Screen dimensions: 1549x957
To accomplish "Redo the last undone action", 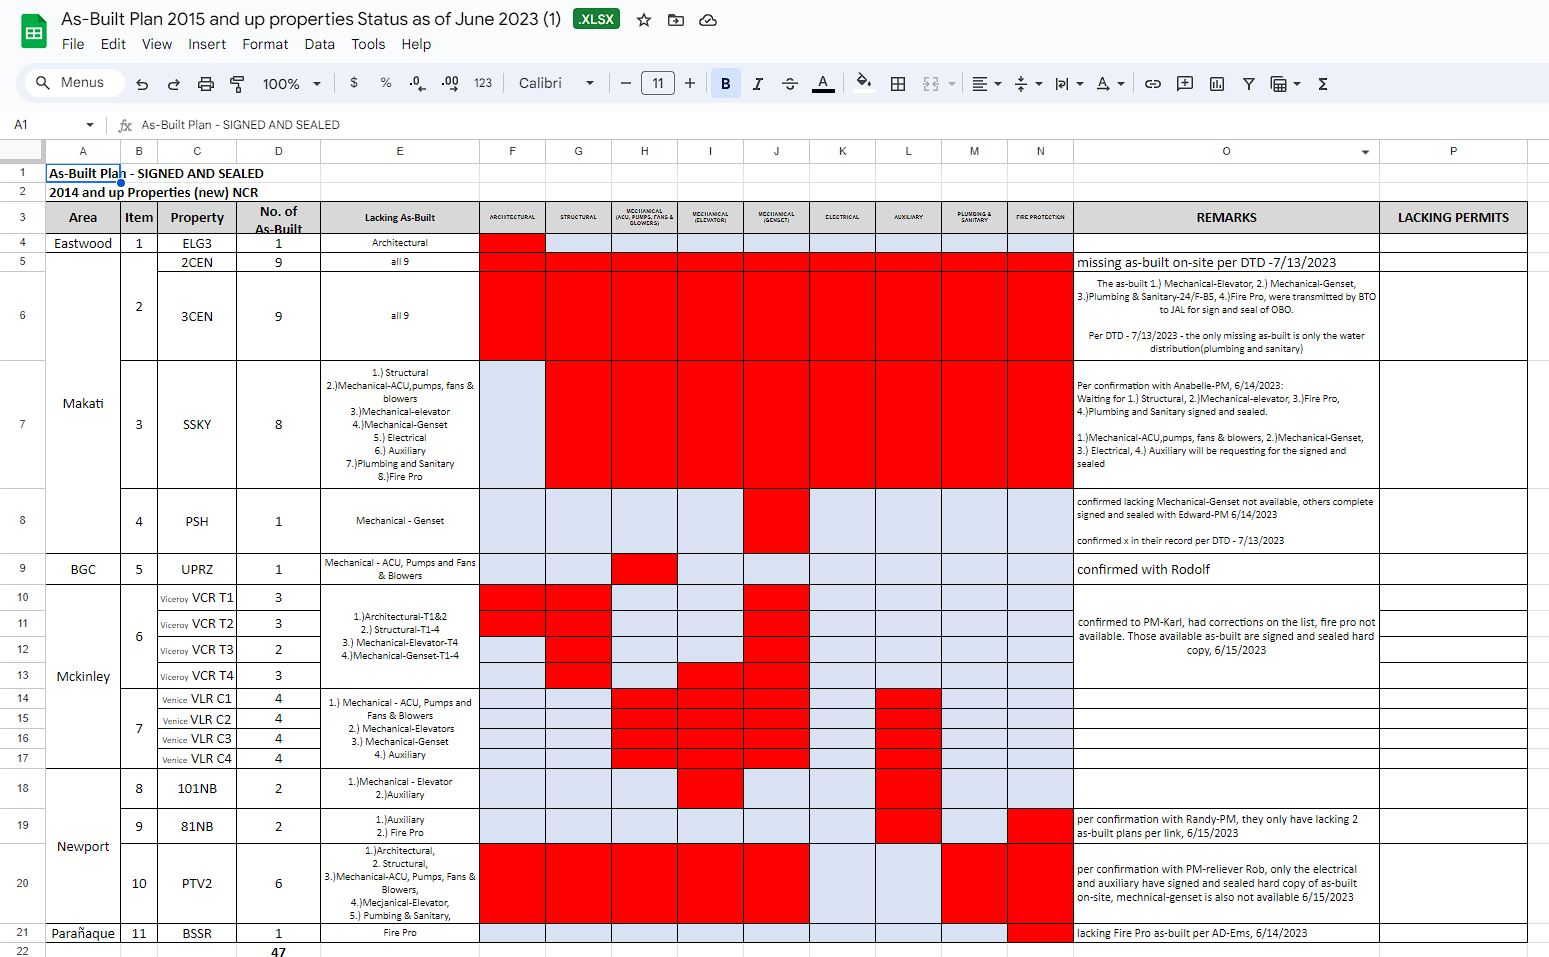I will coord(174,84).
